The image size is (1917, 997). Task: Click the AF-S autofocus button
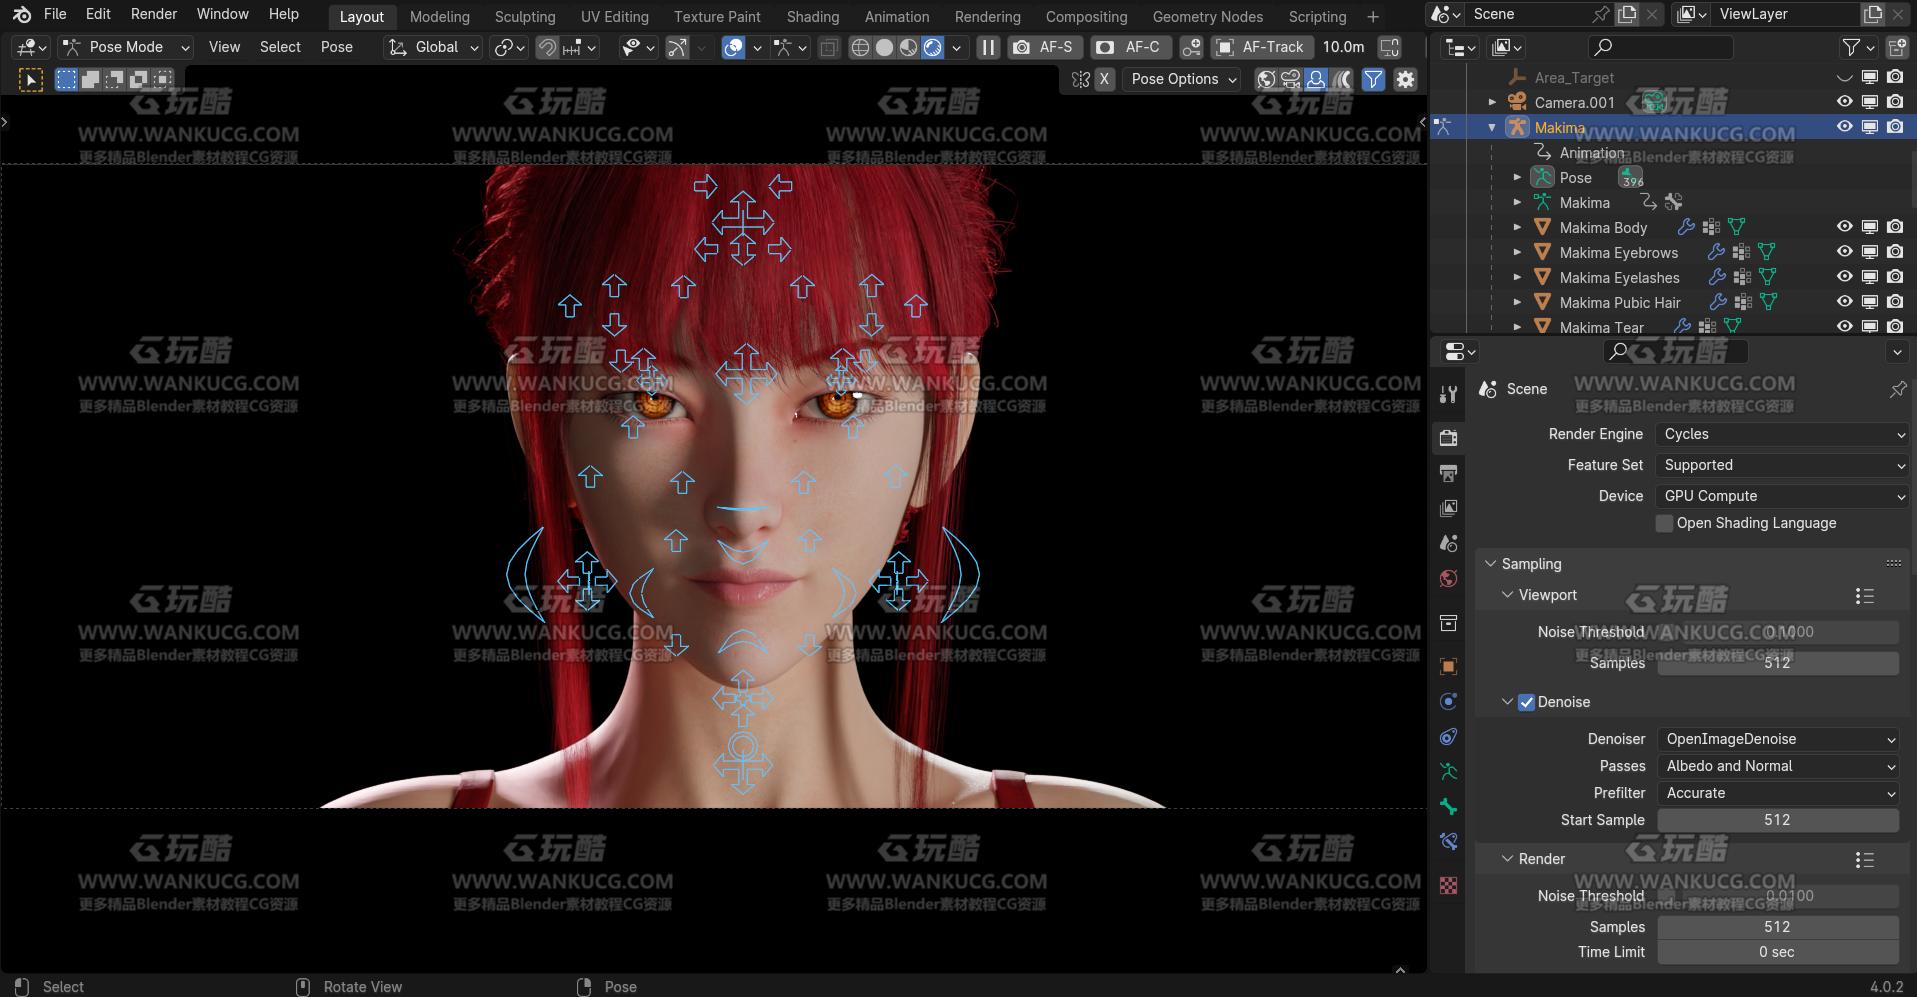click(x=1044, y=47)
